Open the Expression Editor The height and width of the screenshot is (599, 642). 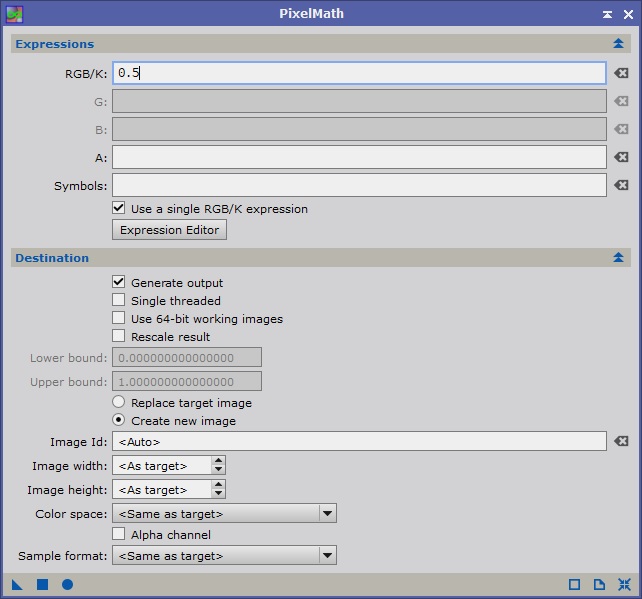(170, 230)
